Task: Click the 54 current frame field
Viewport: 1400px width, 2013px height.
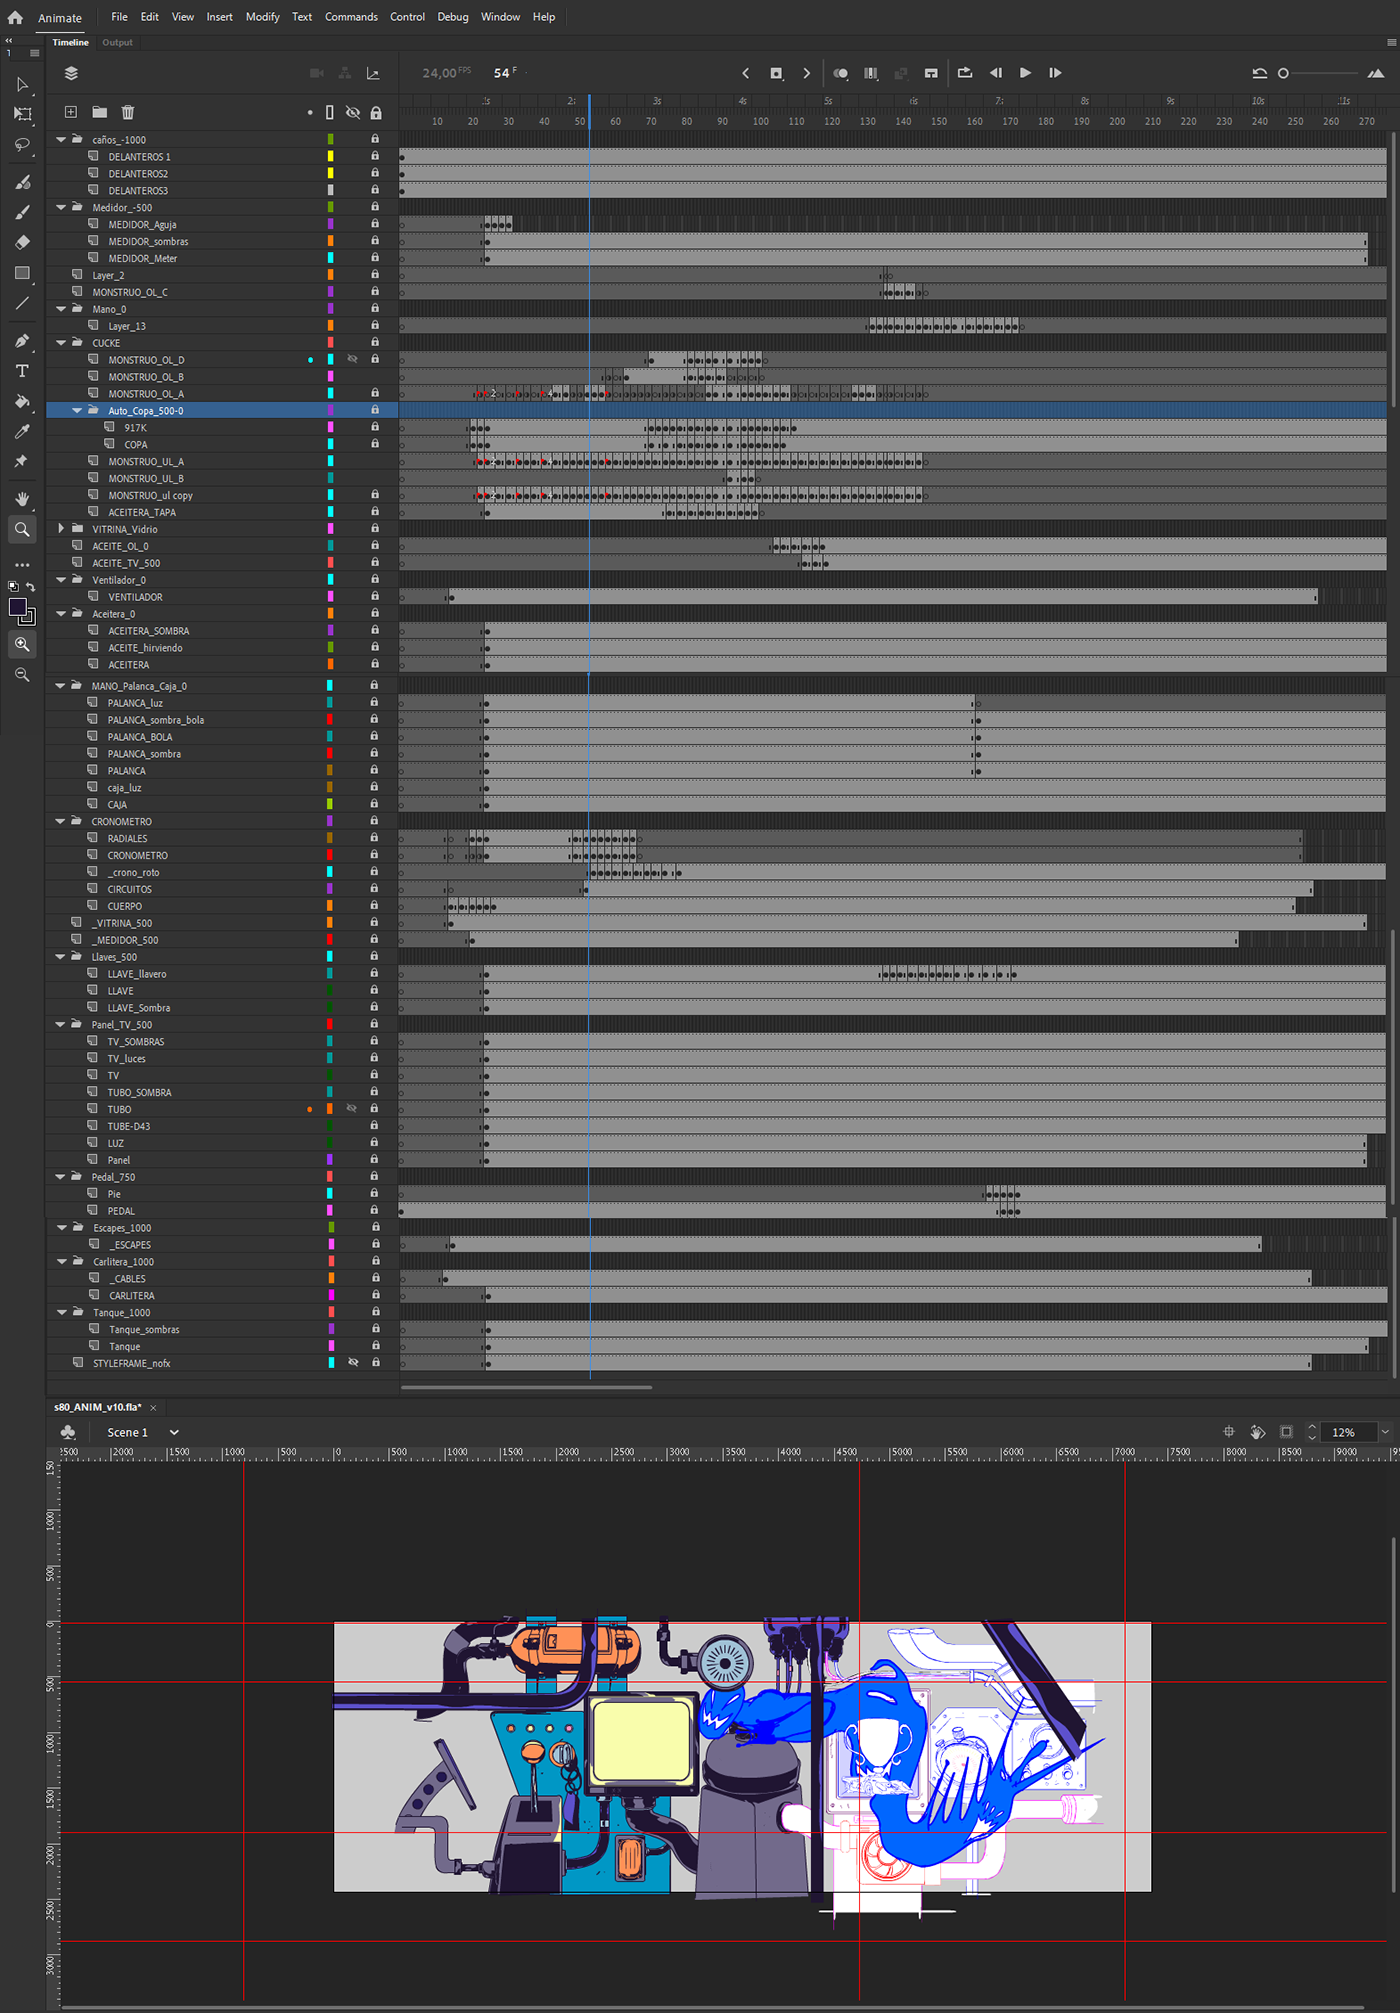Action: click(504, 73)
